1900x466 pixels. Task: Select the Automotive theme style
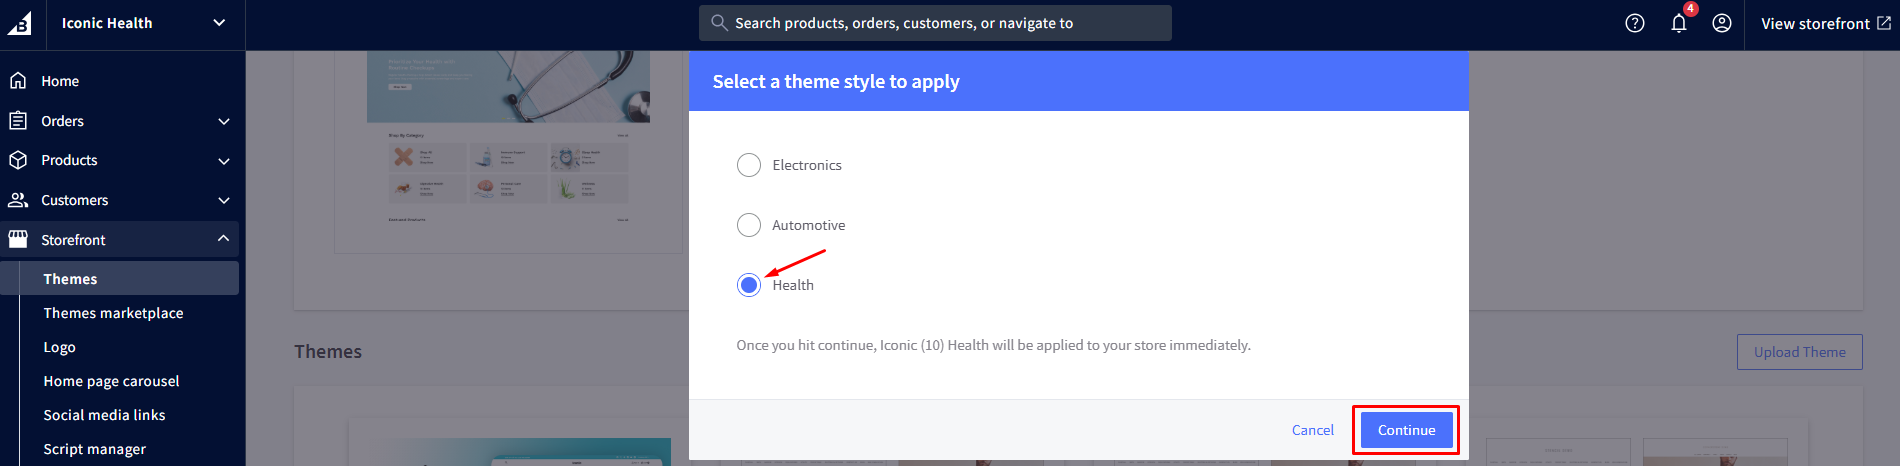point(749,225)
